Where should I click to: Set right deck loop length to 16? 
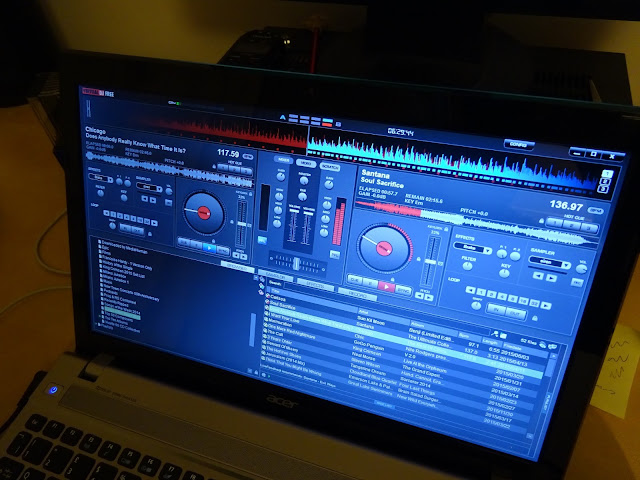point(524,301)
